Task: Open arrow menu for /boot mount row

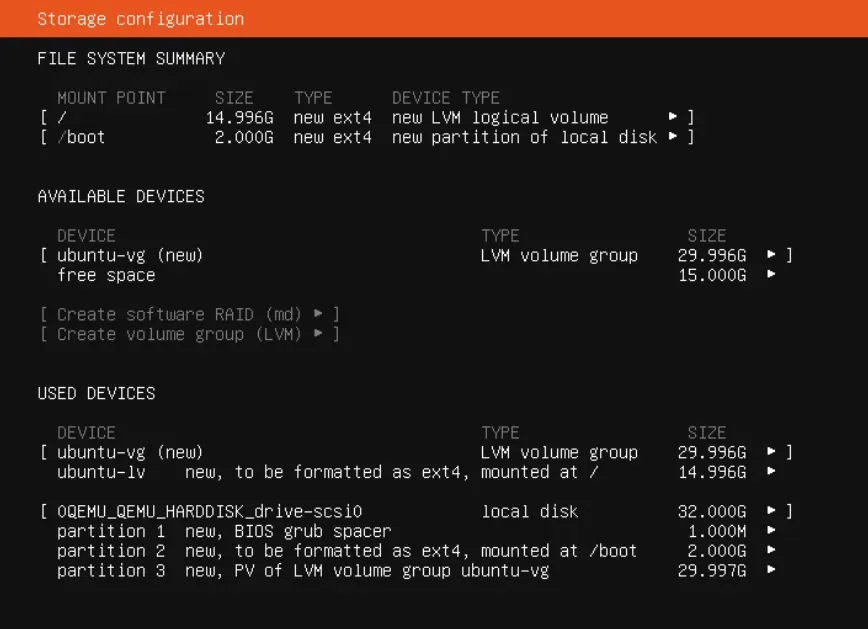Action: 673,137
